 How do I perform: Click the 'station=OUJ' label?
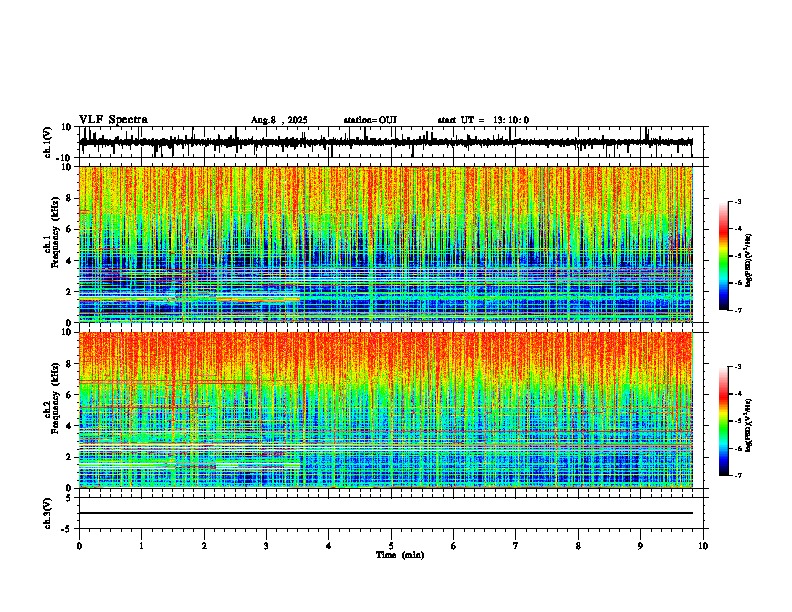370,120
